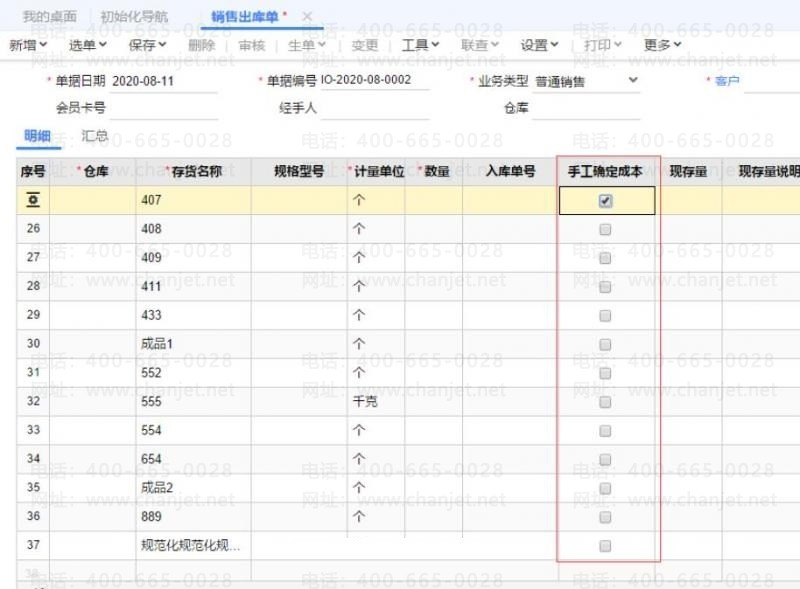The width and height of the screenshot is (800, 589).
Task: Check 手工确定成本 in row 37
Action: (x=606, y=547)
